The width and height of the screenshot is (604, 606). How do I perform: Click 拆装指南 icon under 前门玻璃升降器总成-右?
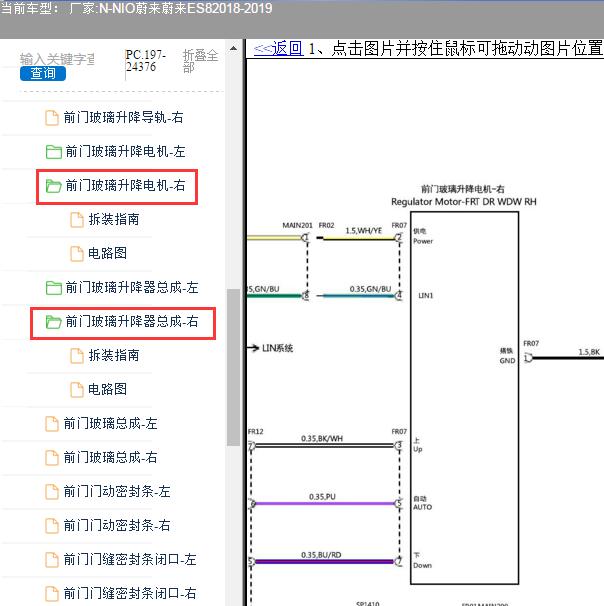click(77, 356)
